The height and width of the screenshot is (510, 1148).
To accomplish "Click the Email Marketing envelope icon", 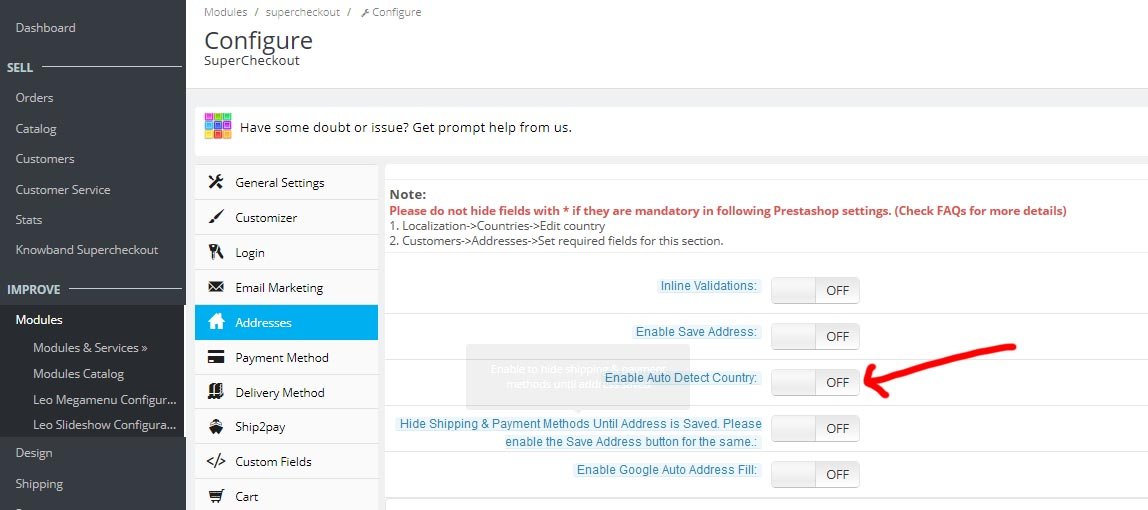I will tap(215, 288).
